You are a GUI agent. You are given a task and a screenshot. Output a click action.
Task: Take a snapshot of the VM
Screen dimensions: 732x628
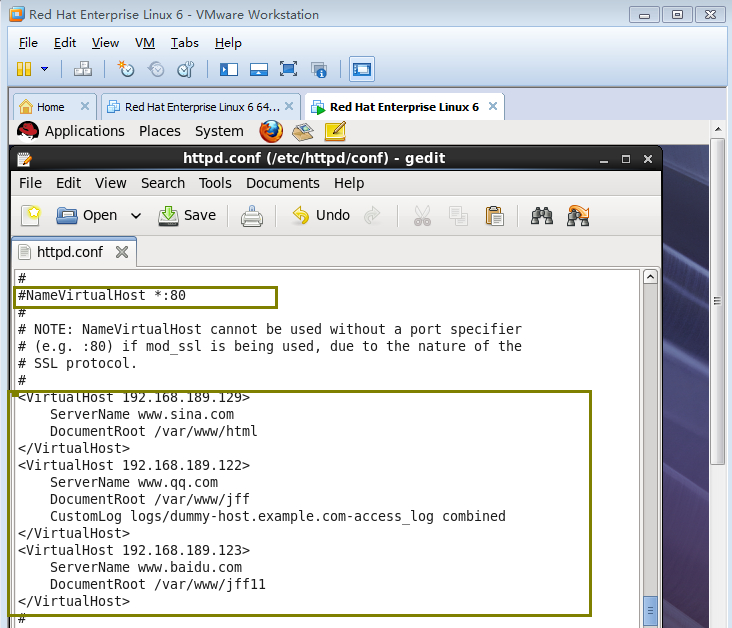click(x=126, y=69)
